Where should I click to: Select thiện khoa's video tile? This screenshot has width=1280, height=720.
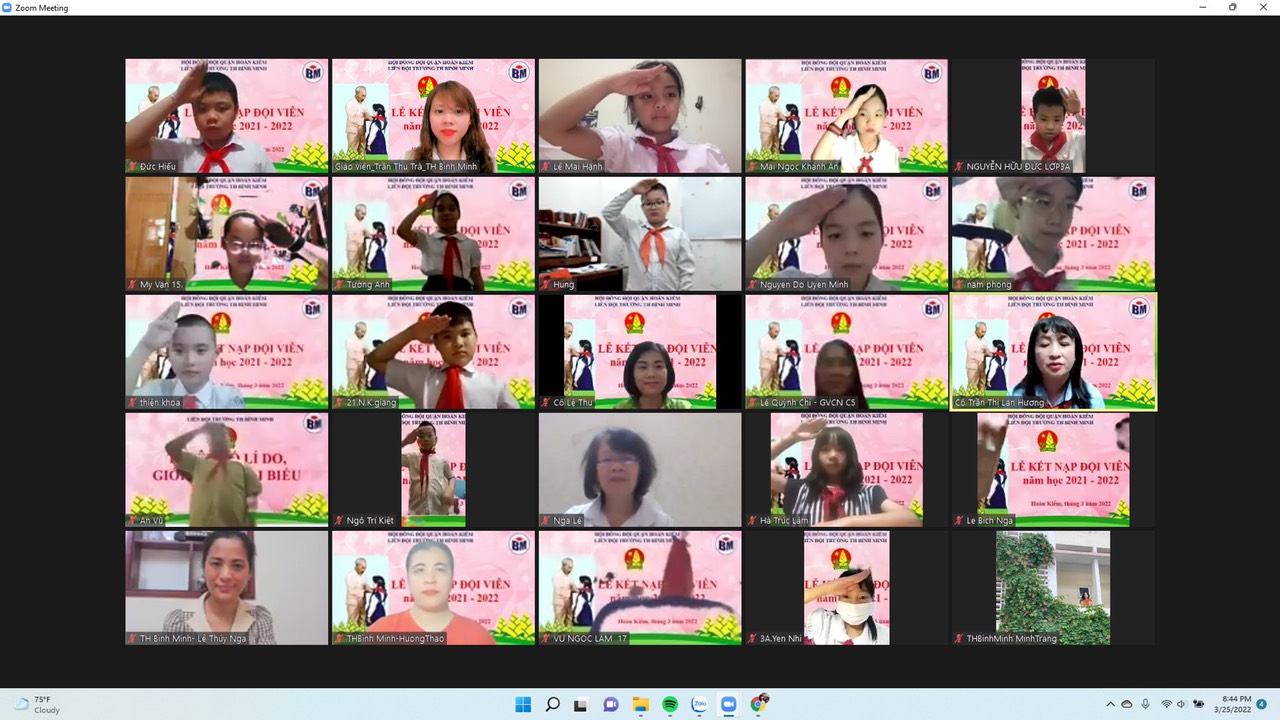[227, 352]
